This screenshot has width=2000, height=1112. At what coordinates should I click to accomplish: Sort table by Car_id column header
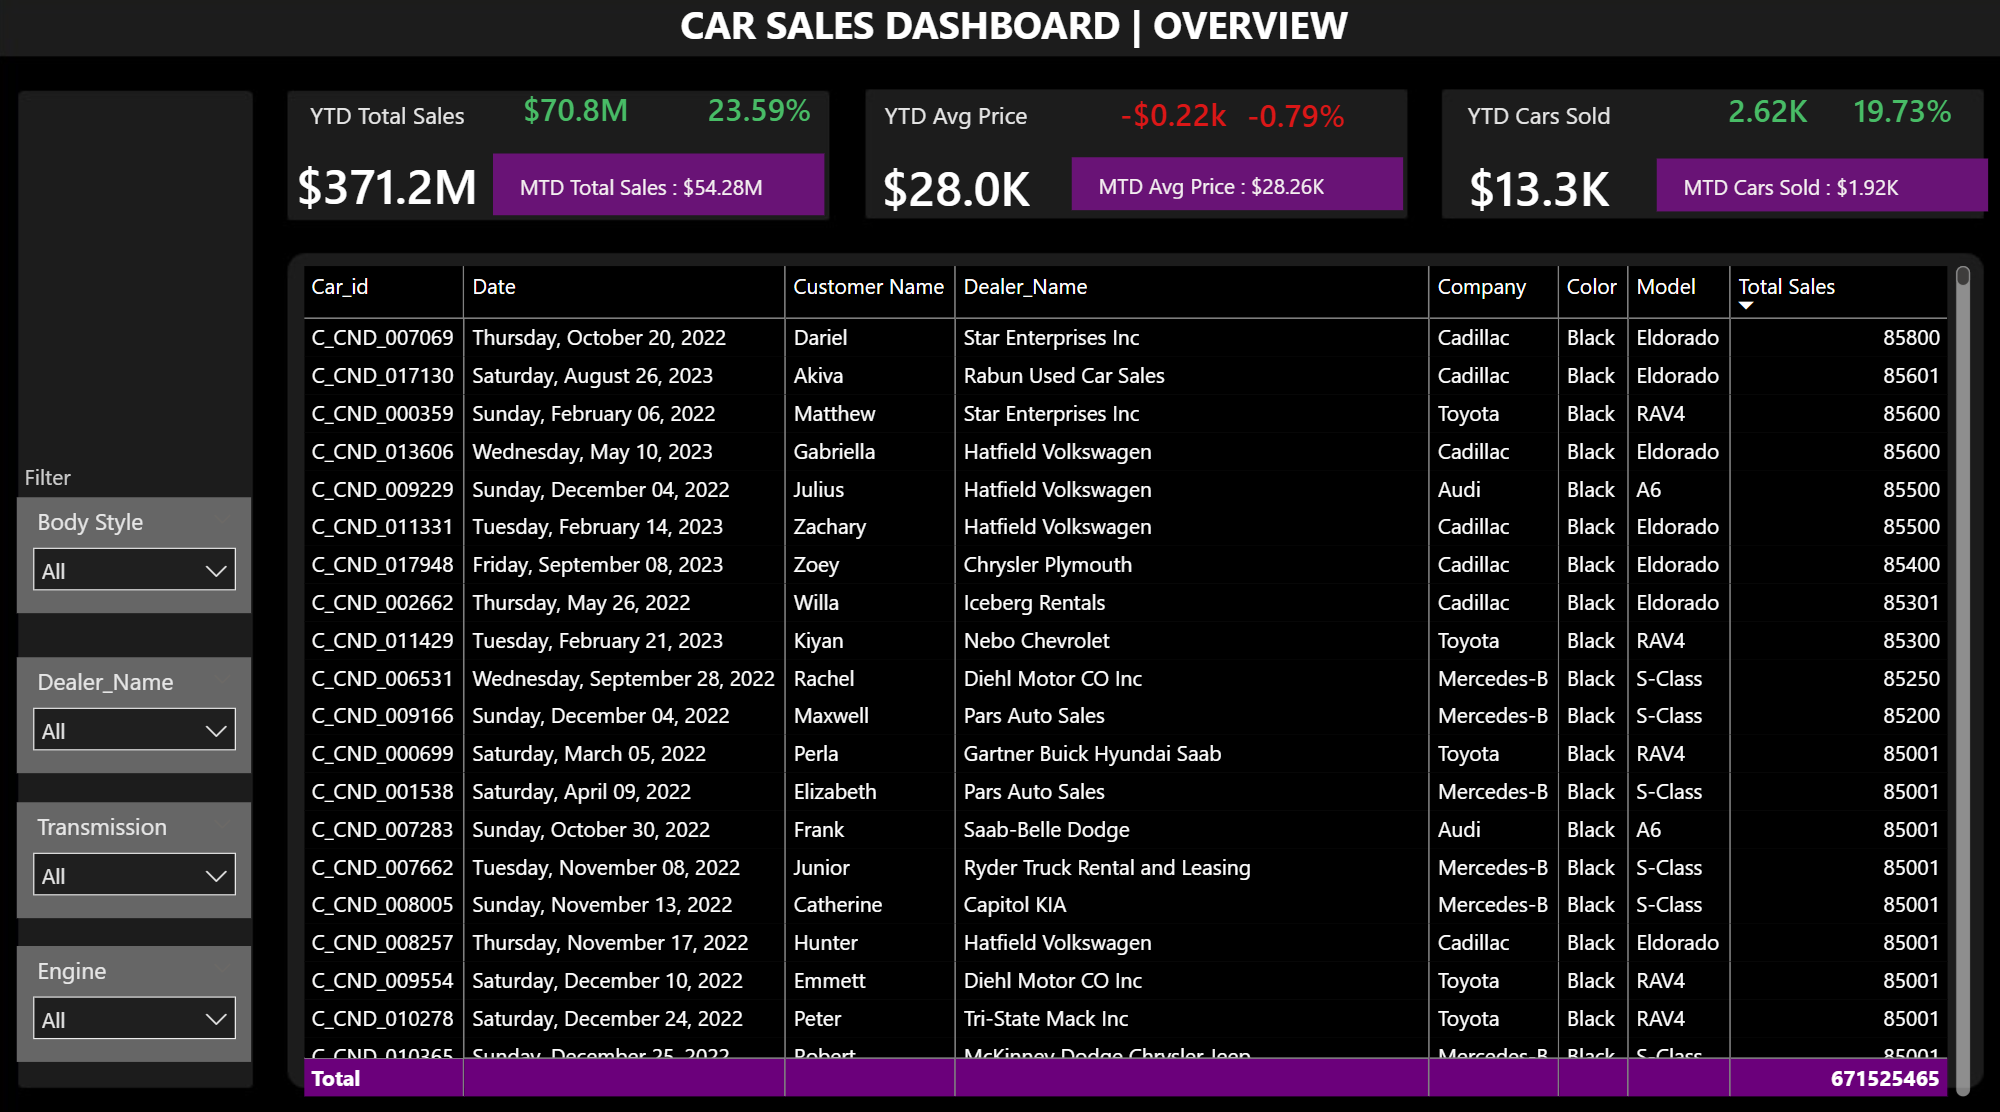click(x=340, y=287)
